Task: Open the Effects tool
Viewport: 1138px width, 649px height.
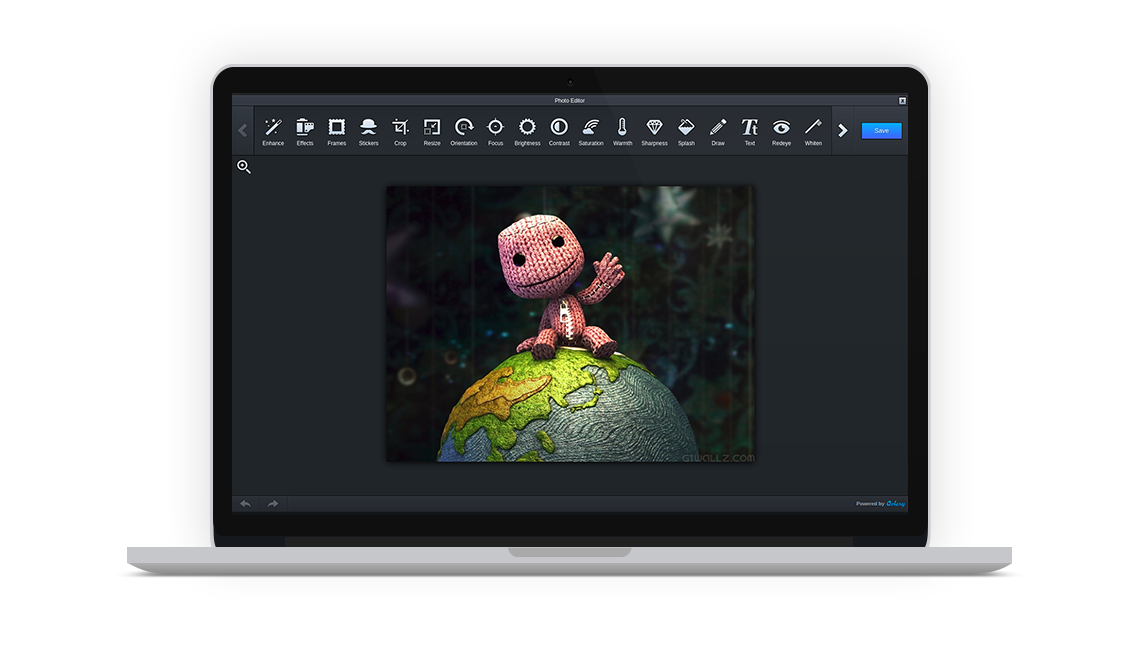Action: click(x=305, y=128)
